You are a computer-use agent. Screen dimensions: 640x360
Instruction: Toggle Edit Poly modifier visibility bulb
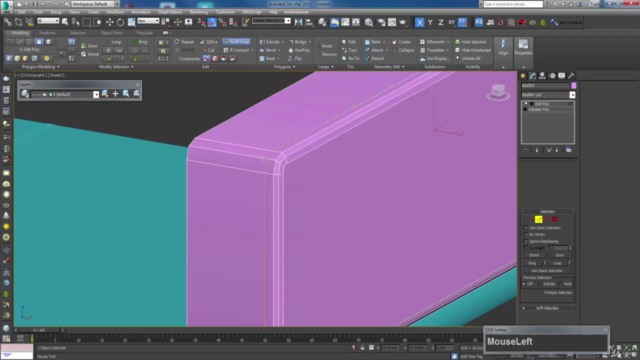coord(526,104)
